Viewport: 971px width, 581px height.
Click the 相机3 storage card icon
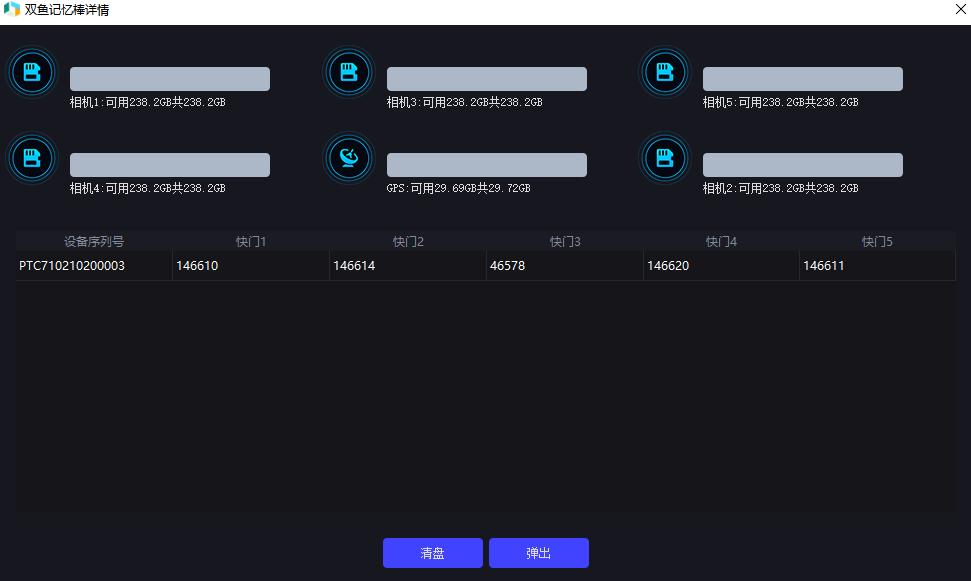pyautogui.click(x=349, y=72)
